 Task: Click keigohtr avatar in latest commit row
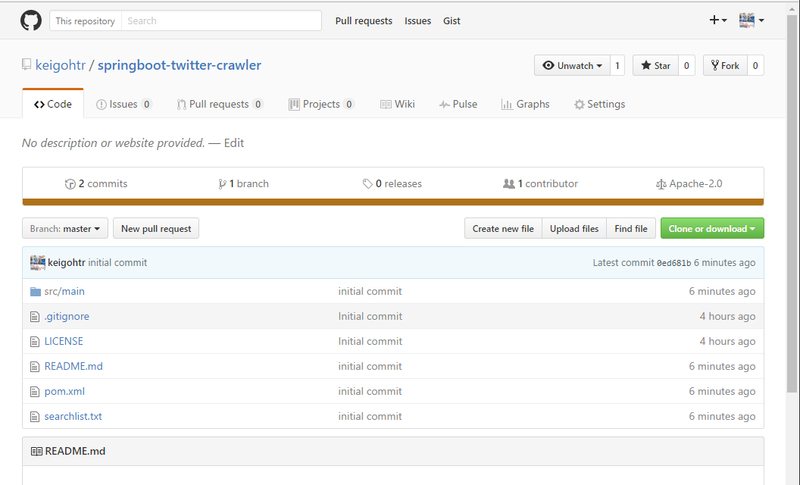click(37, 263)
